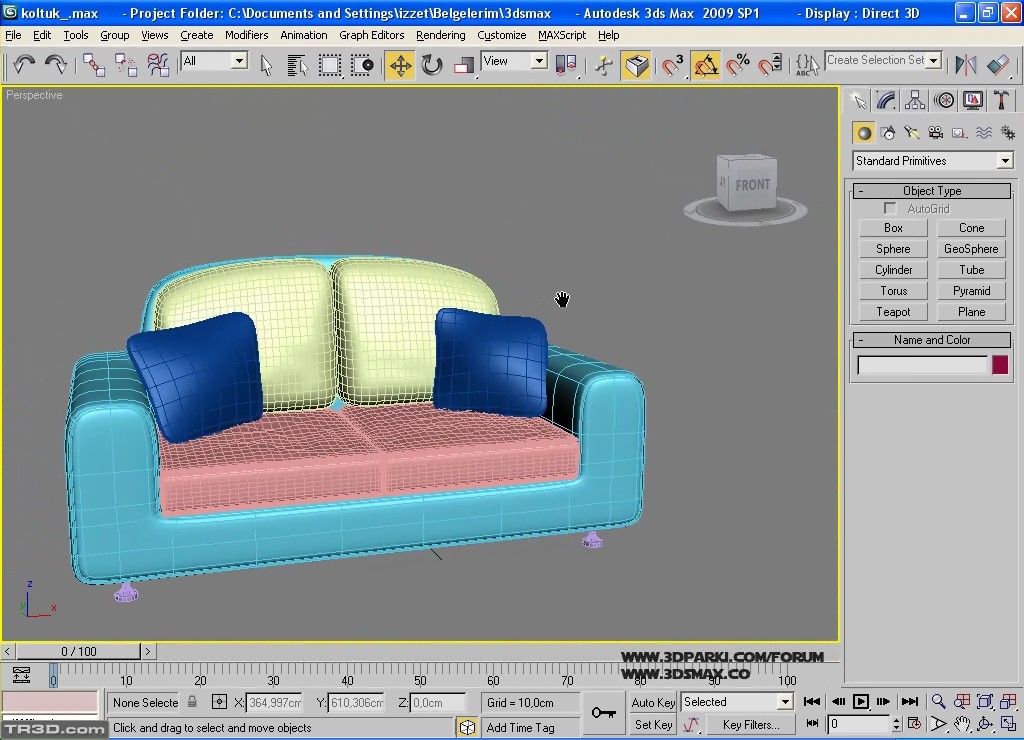Switch to the Cameras category icon

click(935, 132)
